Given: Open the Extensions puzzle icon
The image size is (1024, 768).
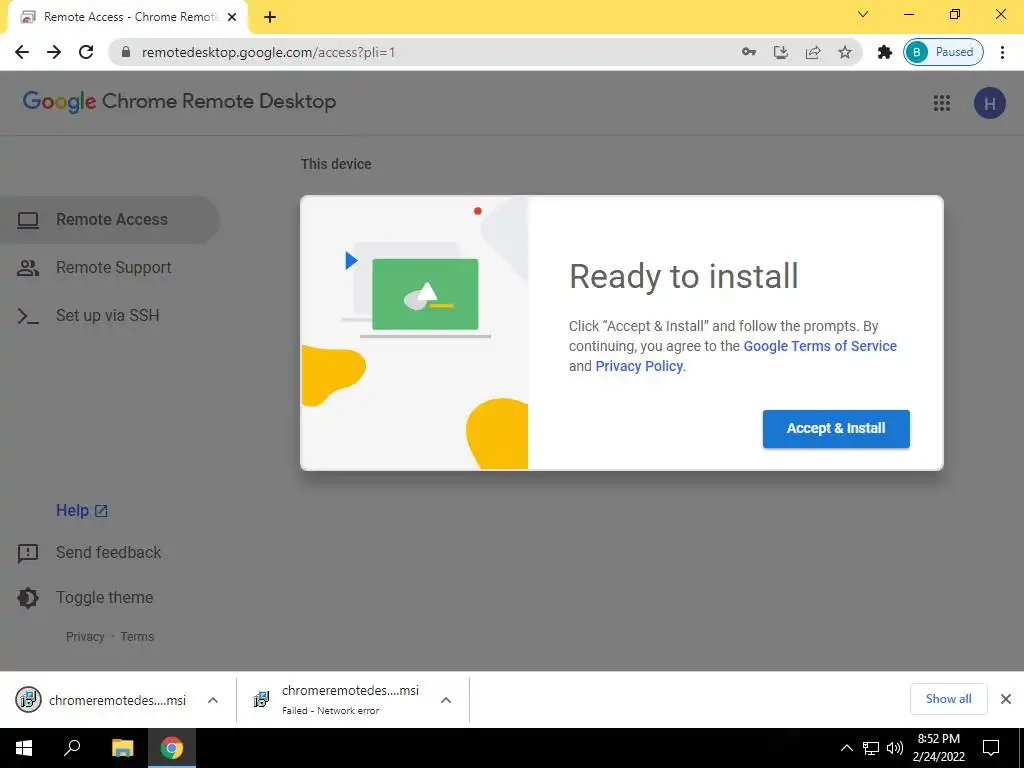Looking at the screenshot, I should 884,52.
